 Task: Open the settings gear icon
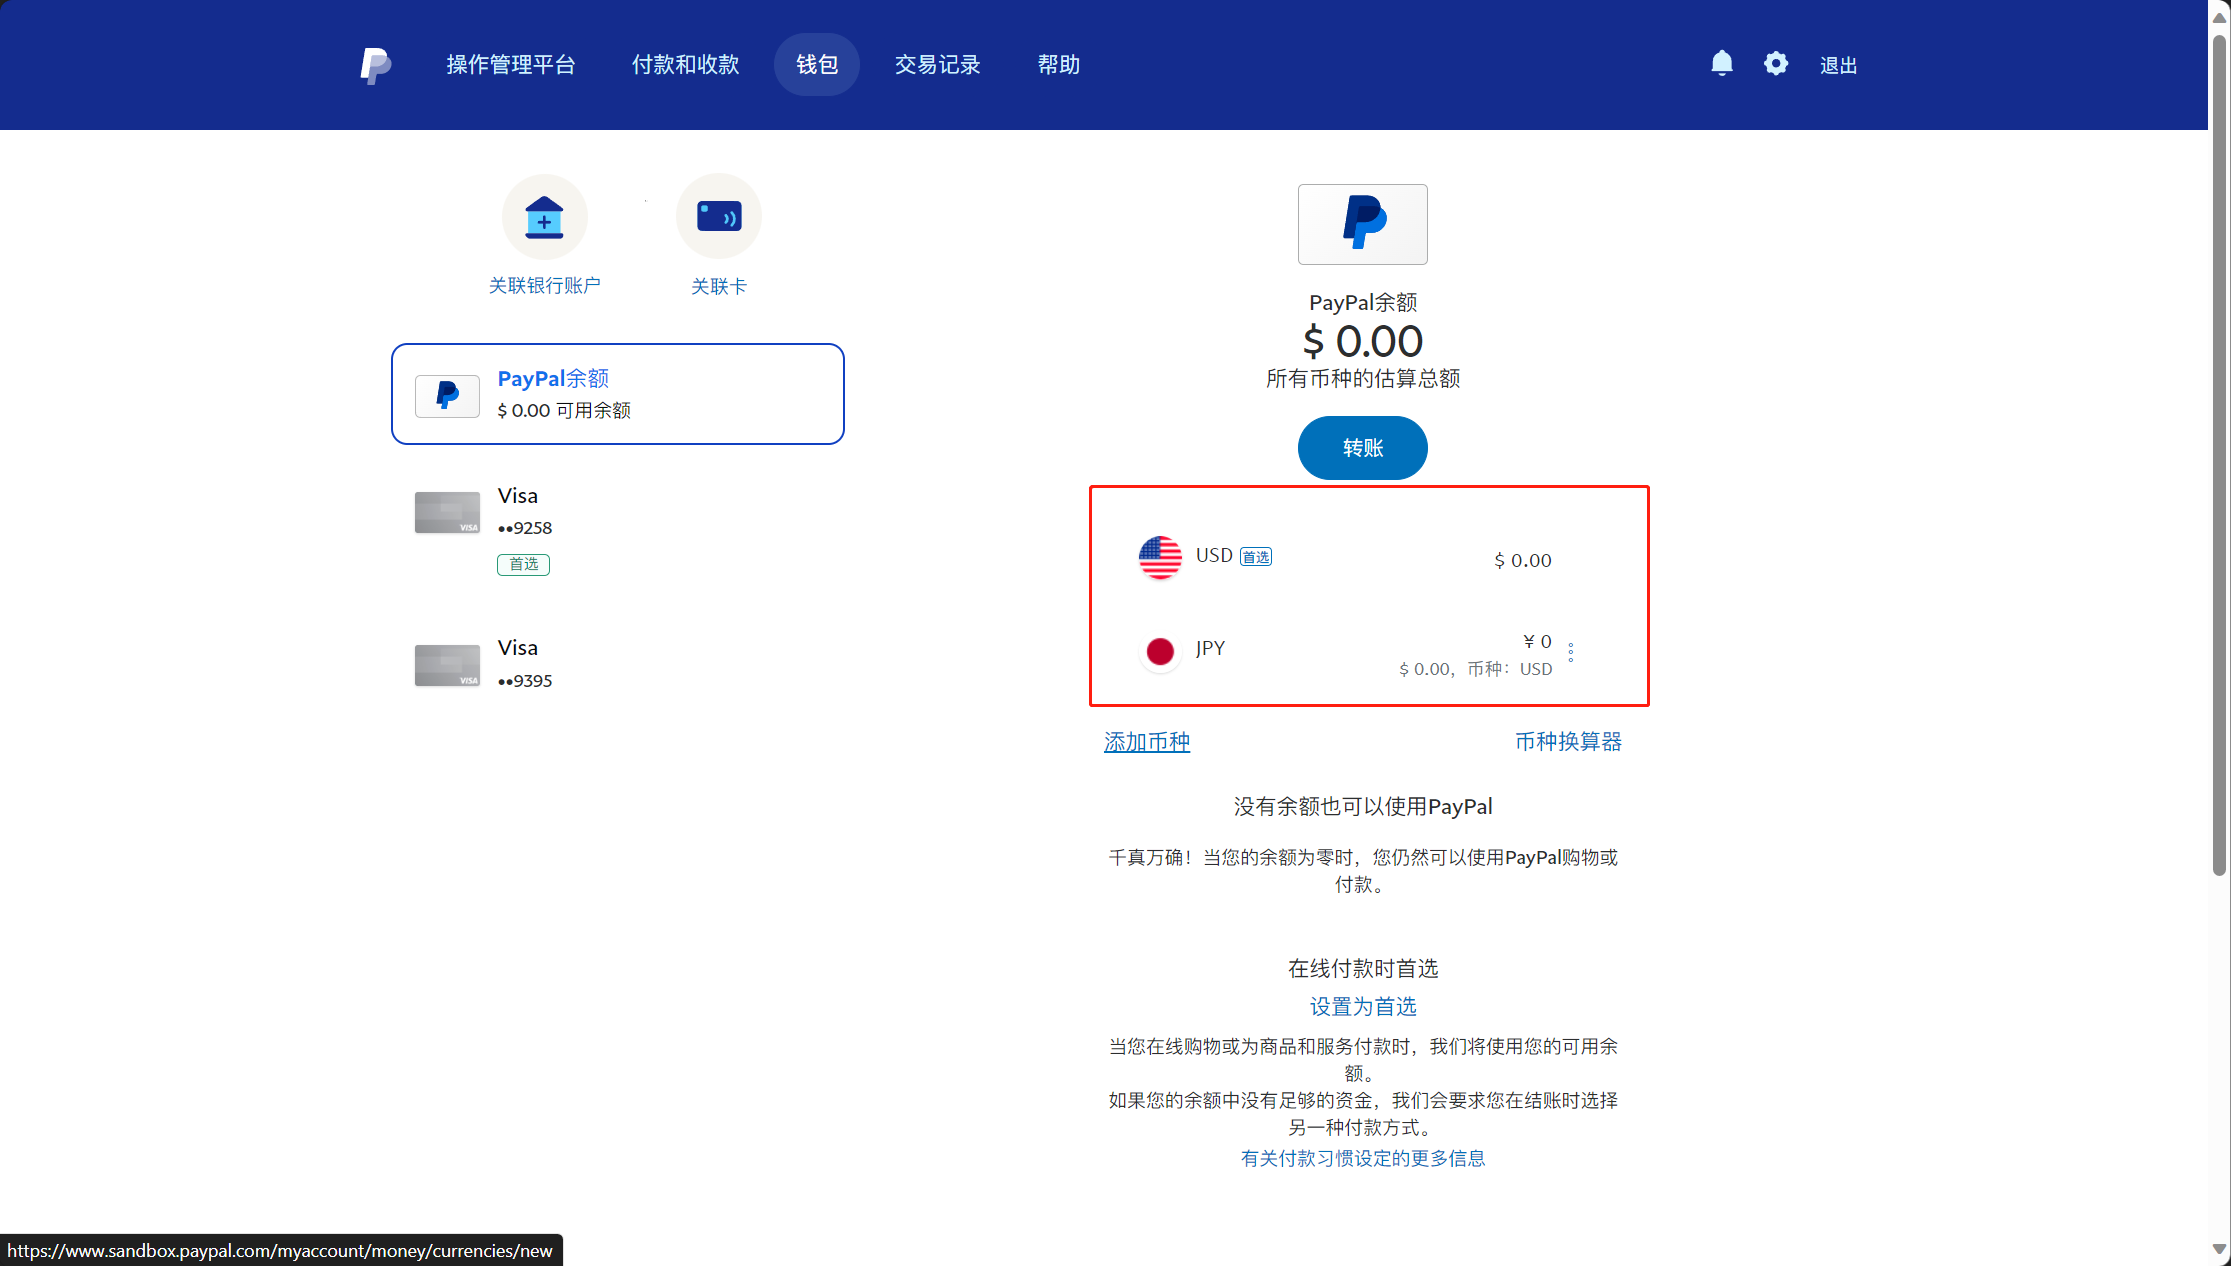1776,63
